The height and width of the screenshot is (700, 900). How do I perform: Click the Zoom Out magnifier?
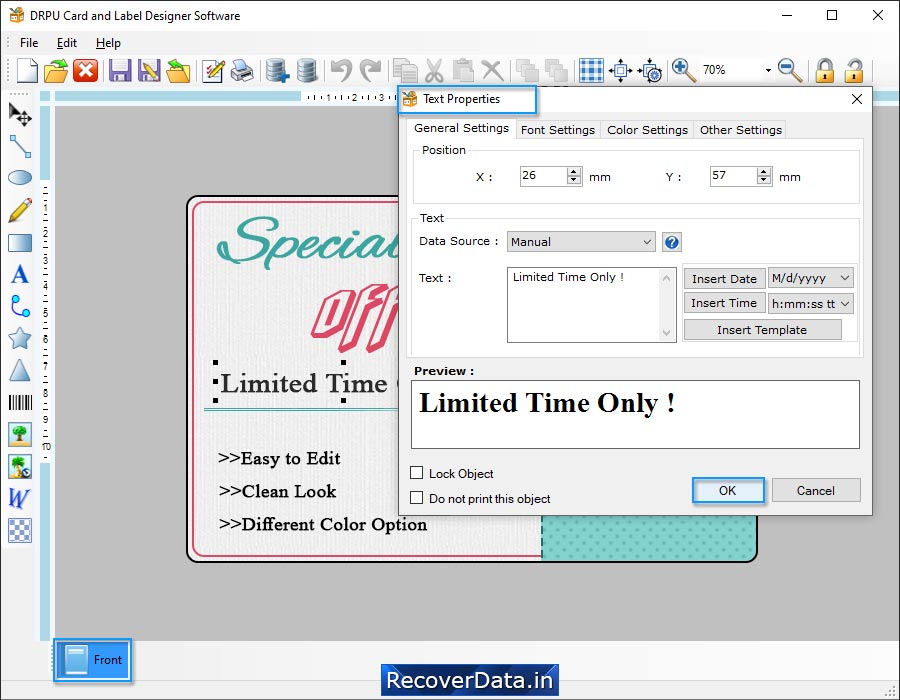click(x=790, y=71)
